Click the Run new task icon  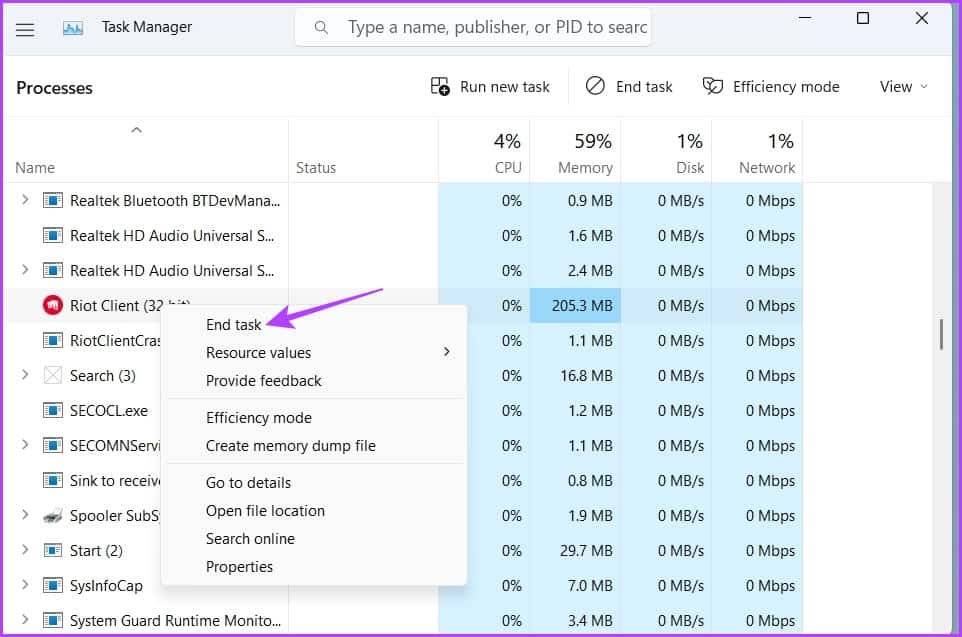440,87
